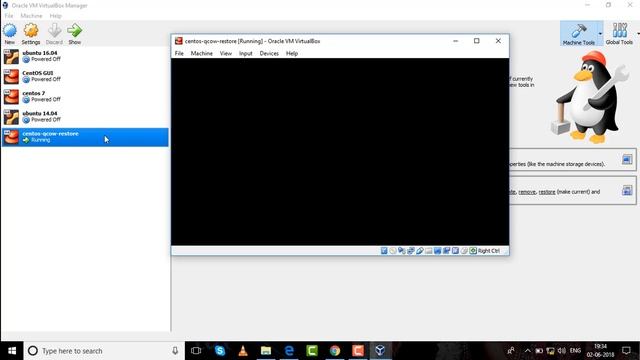Screen dimensions: 640x360
Task: Open Help menu in the VM window
Action: (291, 53)
